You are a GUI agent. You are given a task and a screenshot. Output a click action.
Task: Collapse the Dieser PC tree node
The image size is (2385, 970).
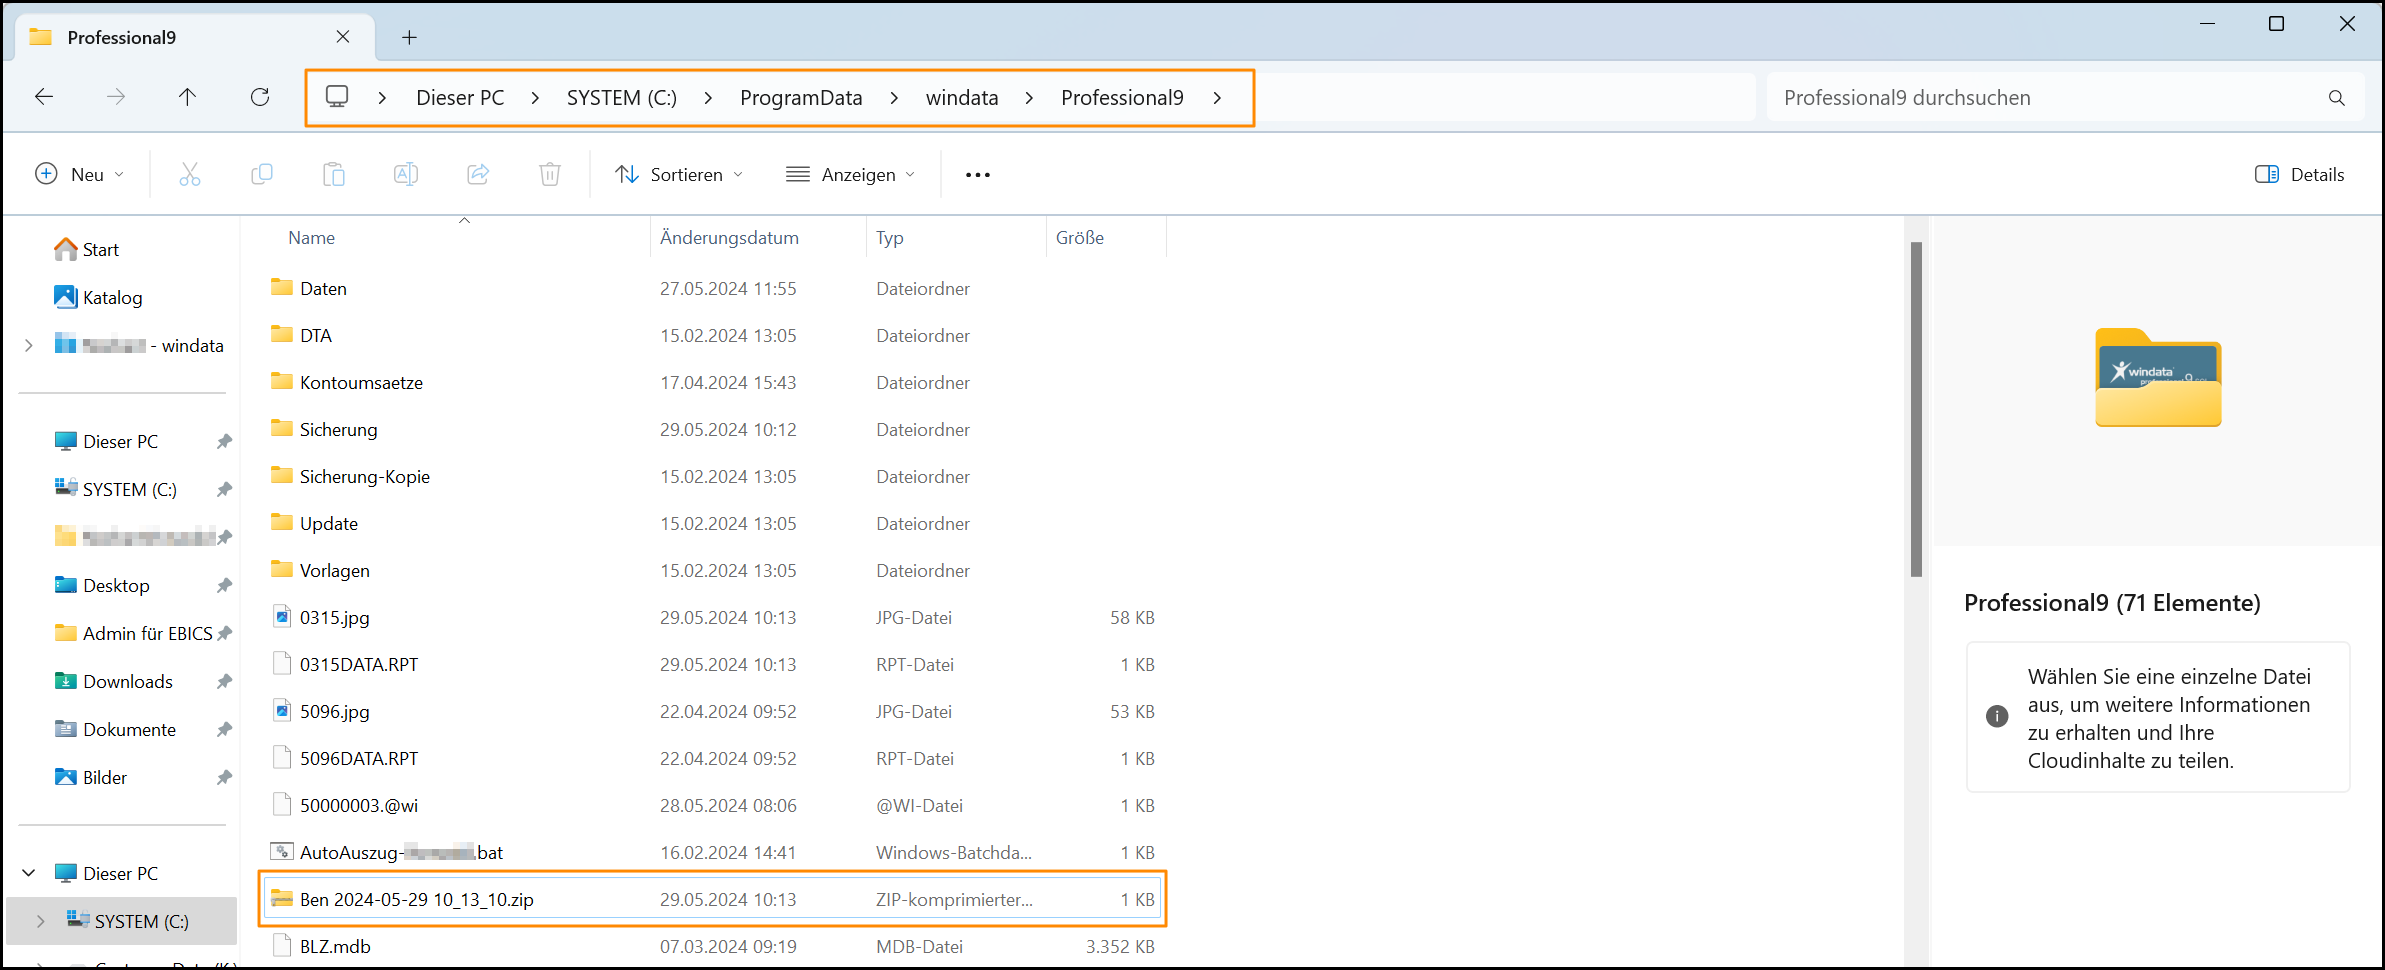pyautogui.click(x=29, y=873)
